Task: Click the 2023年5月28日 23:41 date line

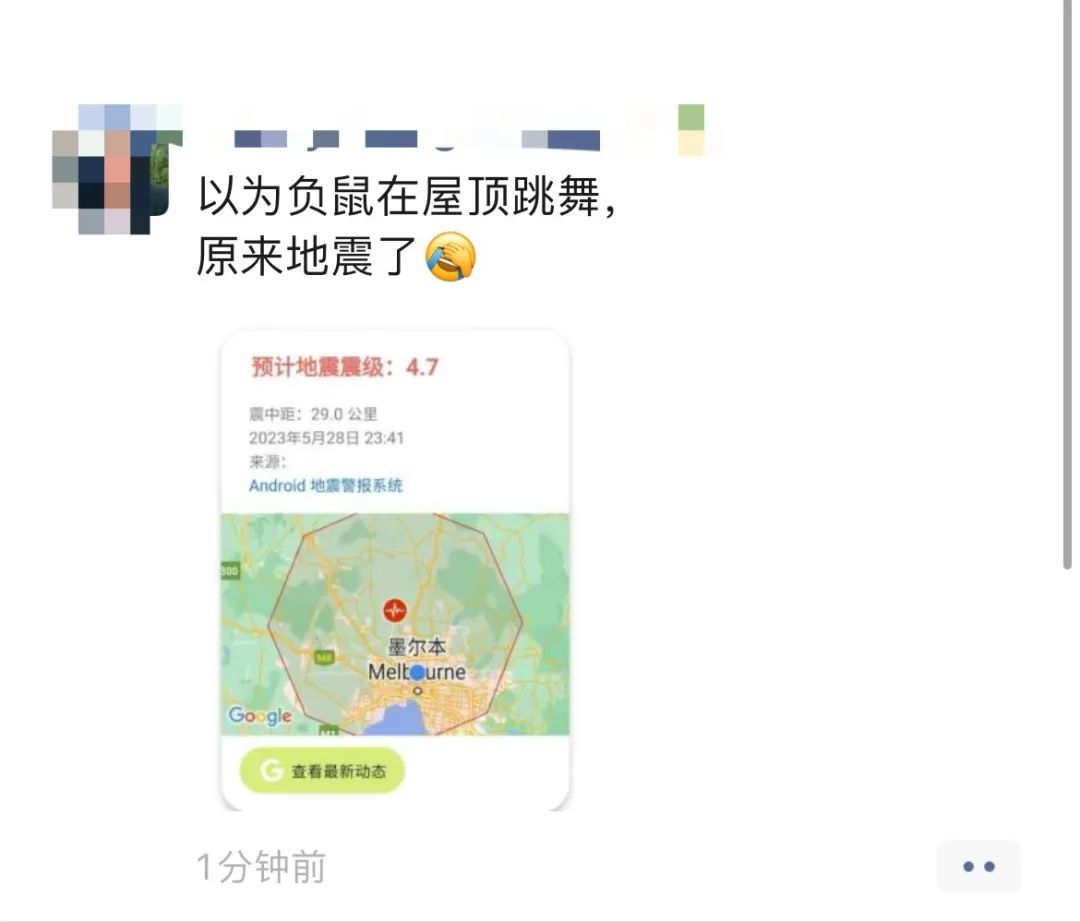Action: [326, 438]
